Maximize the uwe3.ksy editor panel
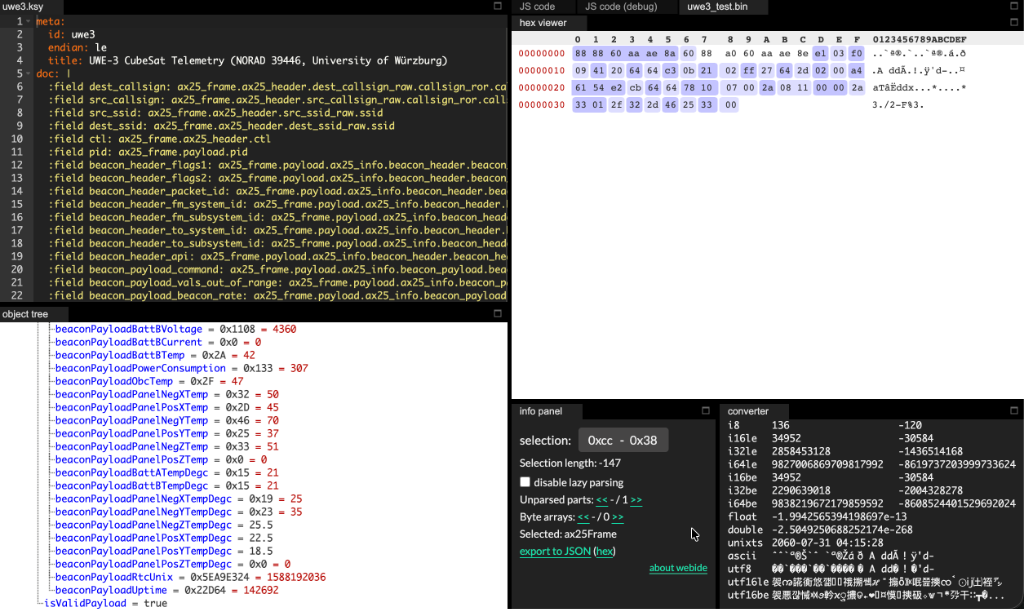This screenshot has height=609, width=1024. (498, 6)
